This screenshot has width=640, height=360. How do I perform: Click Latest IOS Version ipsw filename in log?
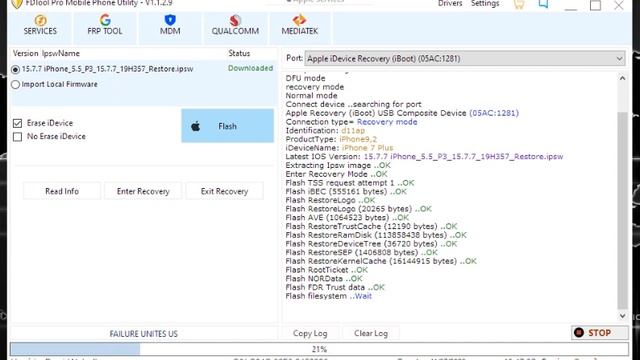[463, 156]
